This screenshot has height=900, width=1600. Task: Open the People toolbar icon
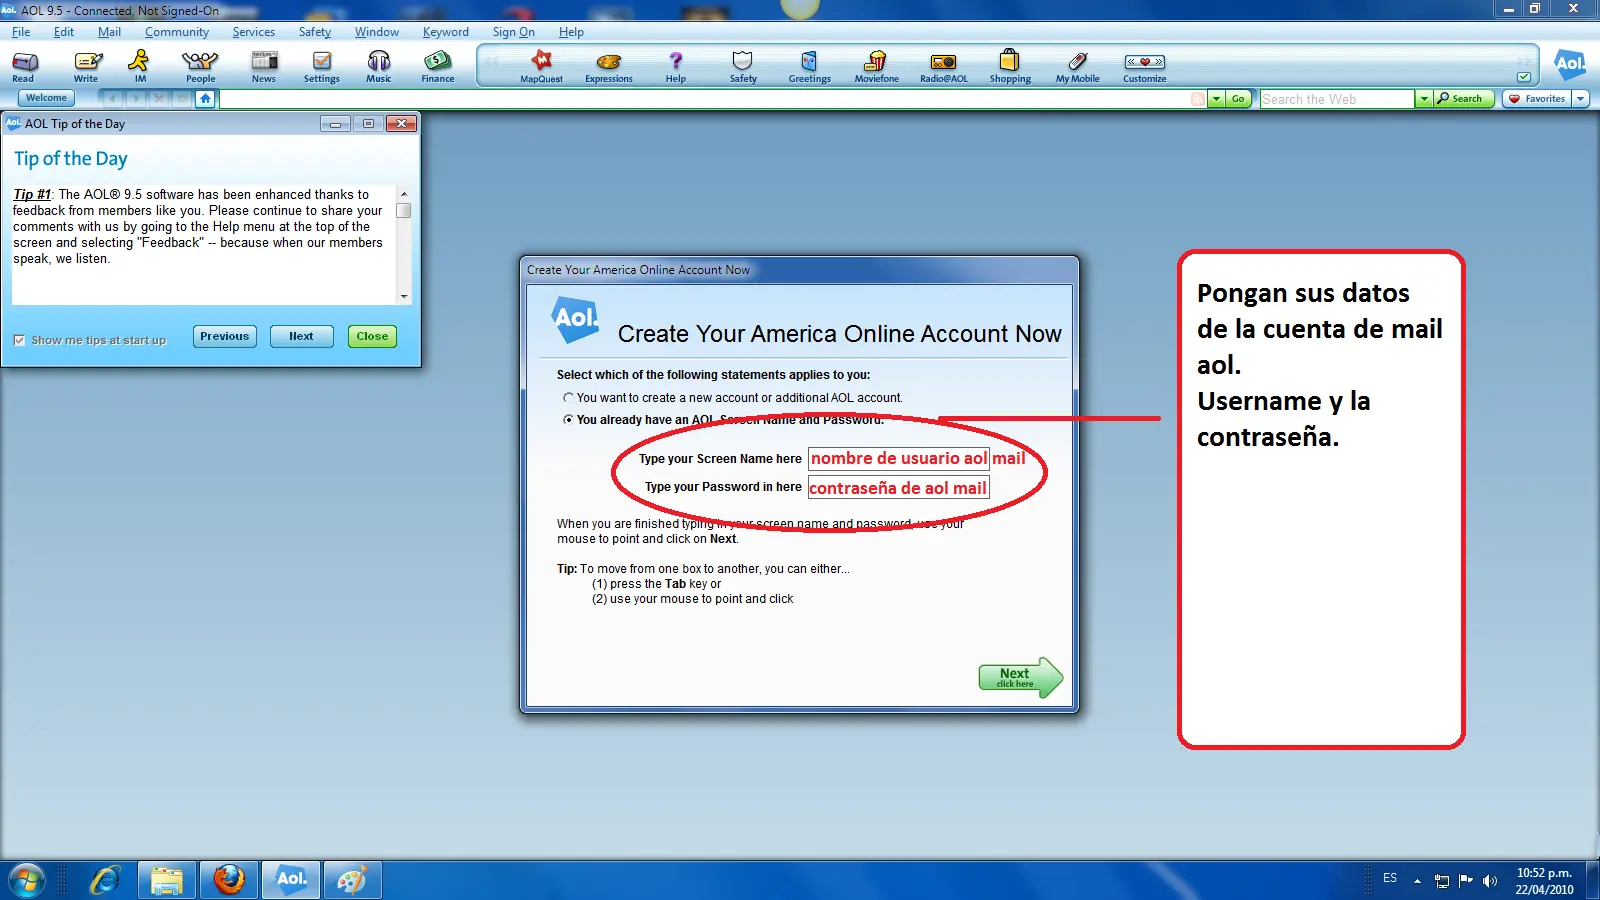coord(200,66)
